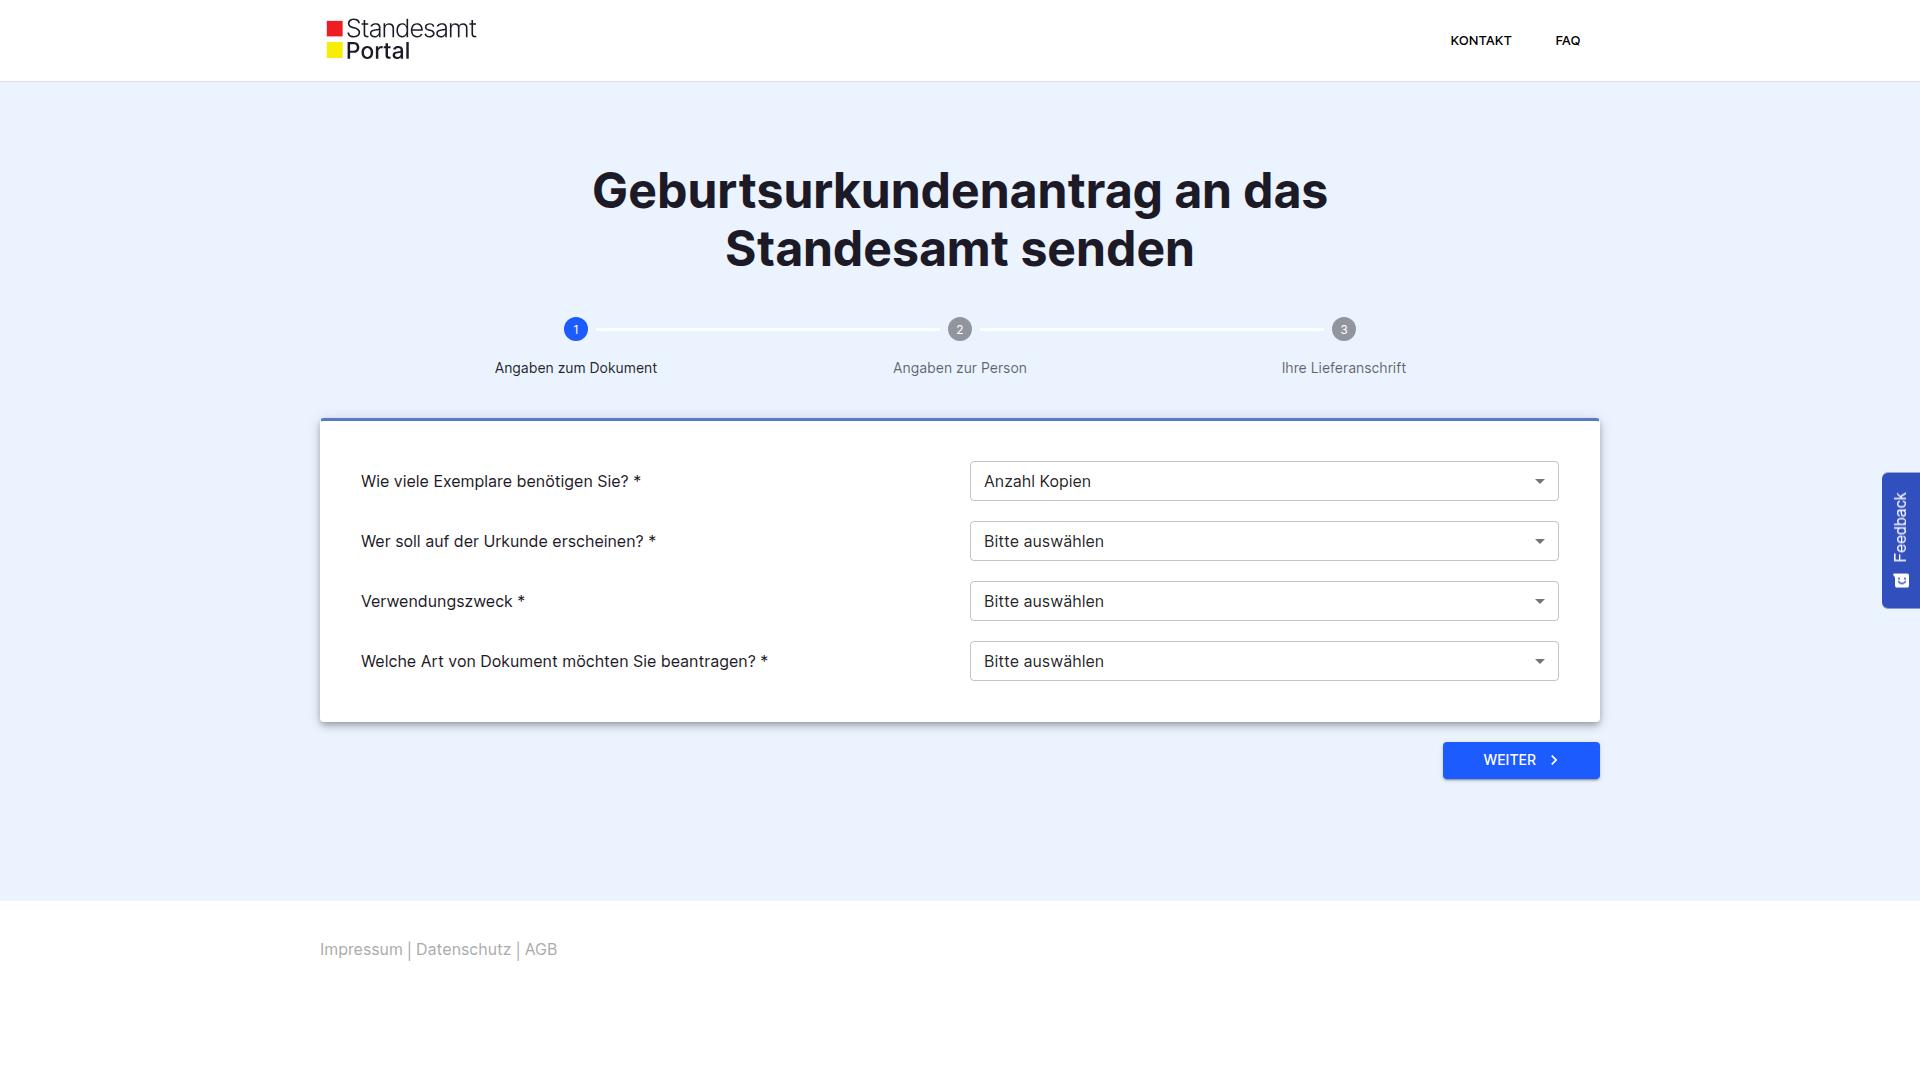Click the arrow icon on the WEITER button
This screenshot has width=1920, height=1080.
1553,760
